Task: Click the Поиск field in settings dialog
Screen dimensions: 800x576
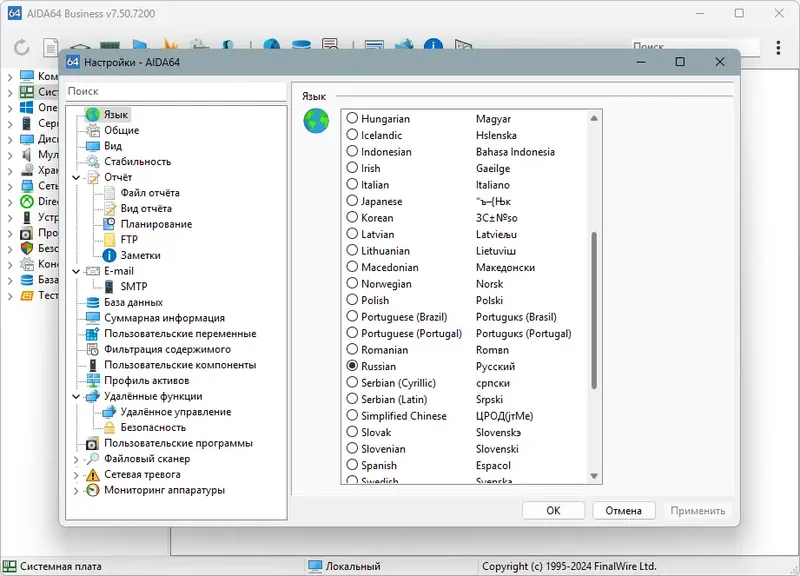Action: [x=176, y=91]
